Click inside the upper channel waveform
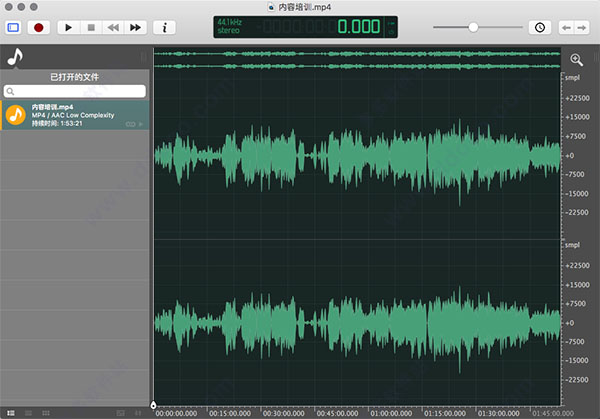This screenshot has width=600, height=419. (x=357, y=156)
